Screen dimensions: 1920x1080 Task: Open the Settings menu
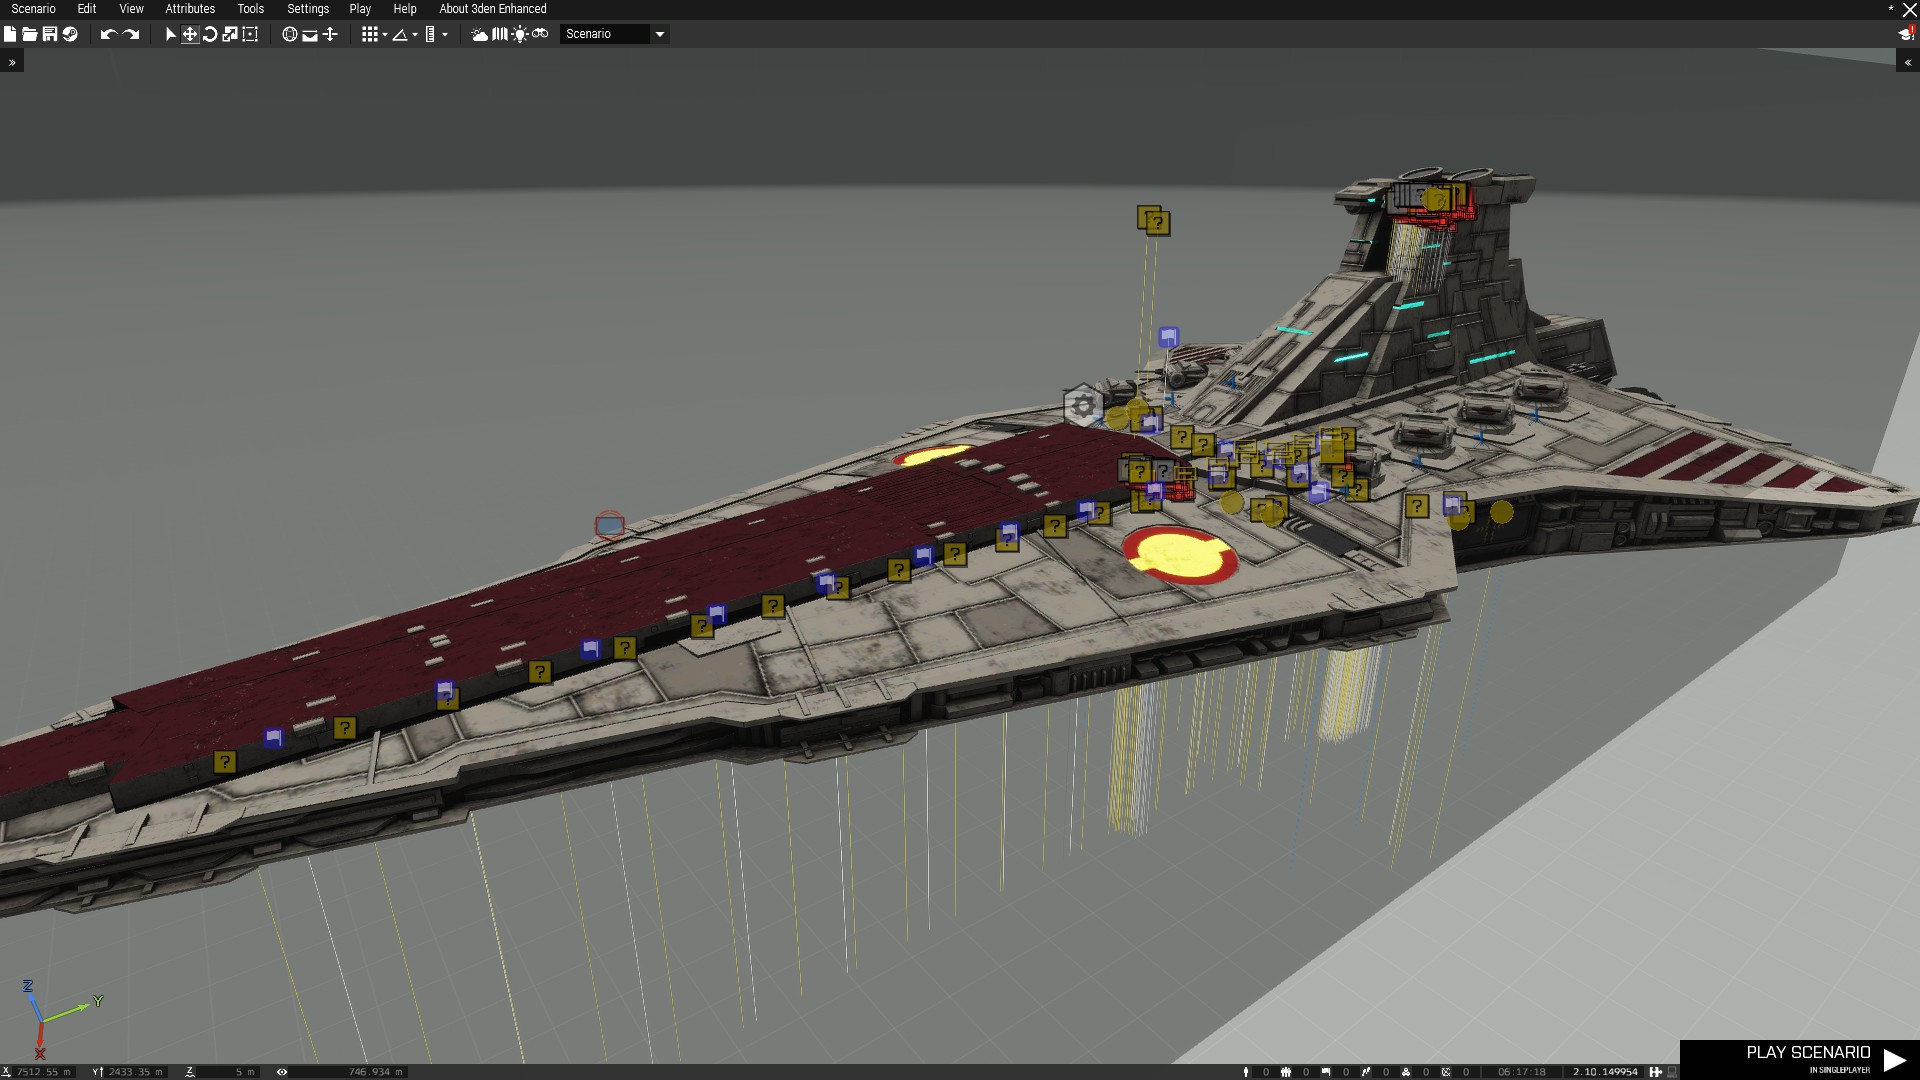[x=308, y=9]
